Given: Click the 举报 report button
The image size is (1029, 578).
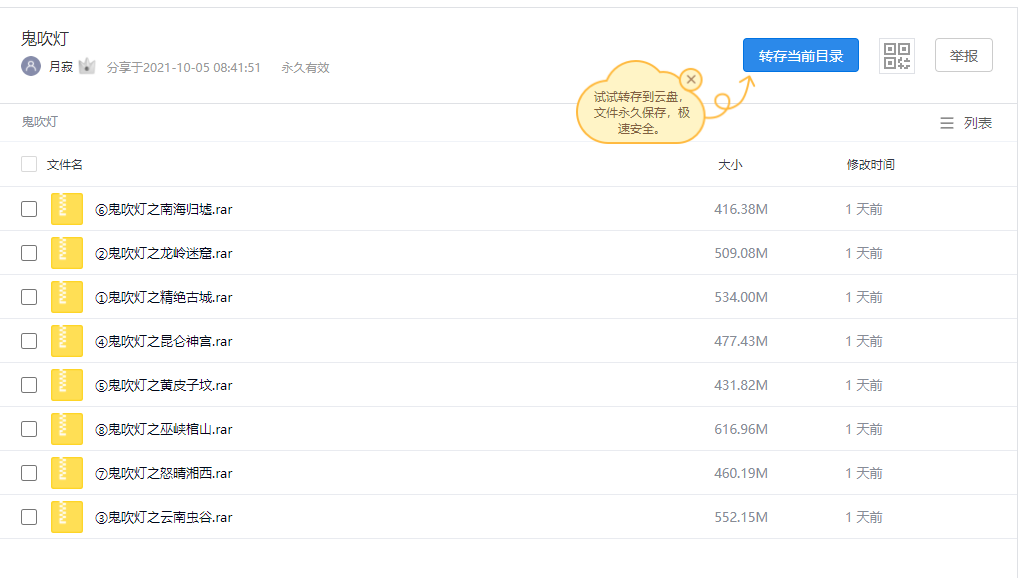Looking at the screenshot, I should [963, 56].
